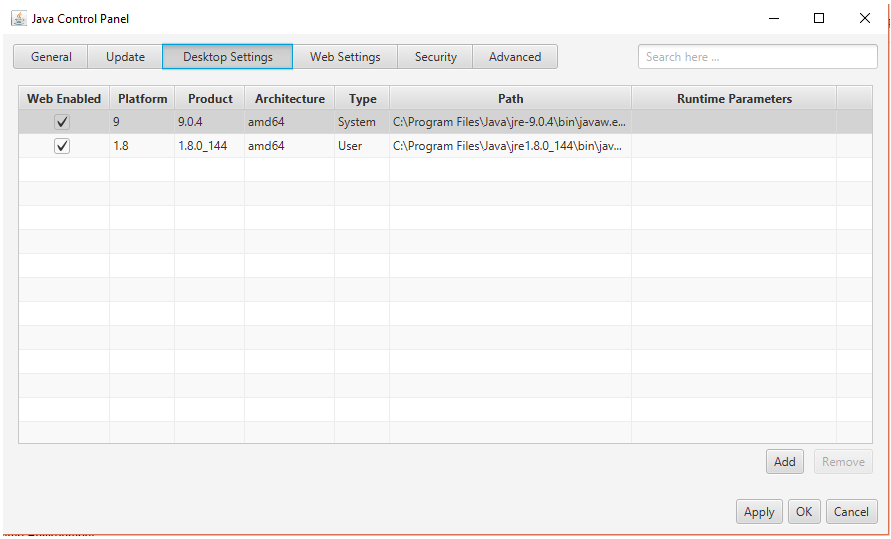
Task: Maximize the Java Control Panel window
Action: coord(819,18)
